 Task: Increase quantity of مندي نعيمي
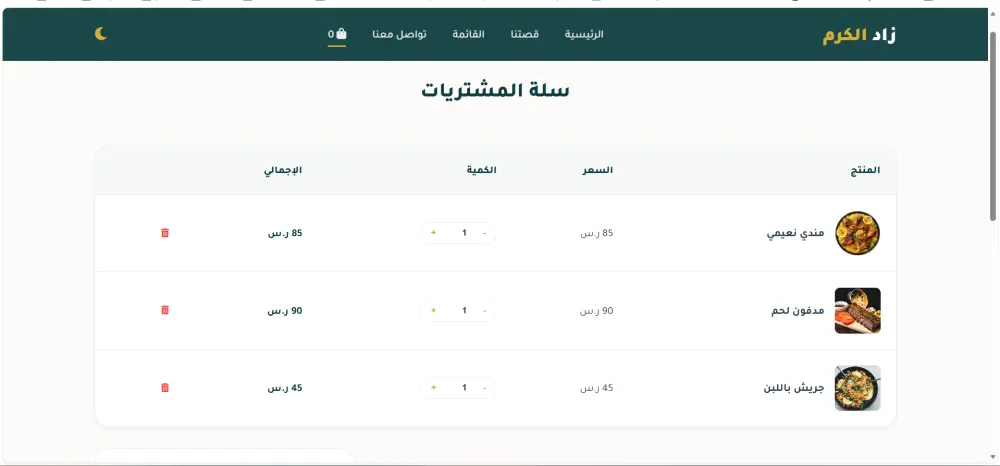pos(434,233)
